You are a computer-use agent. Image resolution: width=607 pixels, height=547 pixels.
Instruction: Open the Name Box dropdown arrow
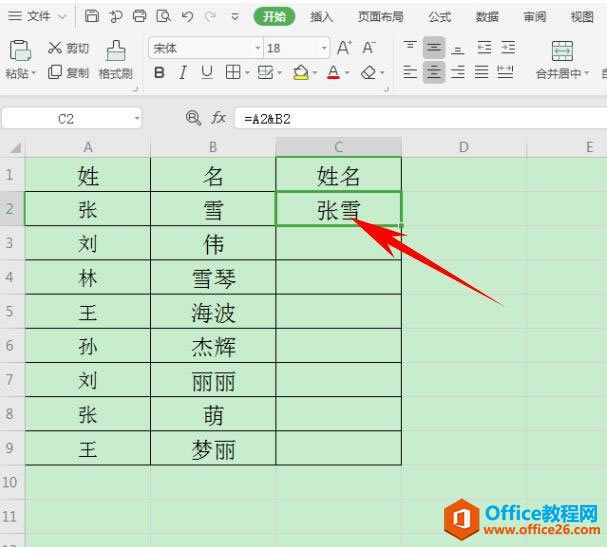click(137, 118)
